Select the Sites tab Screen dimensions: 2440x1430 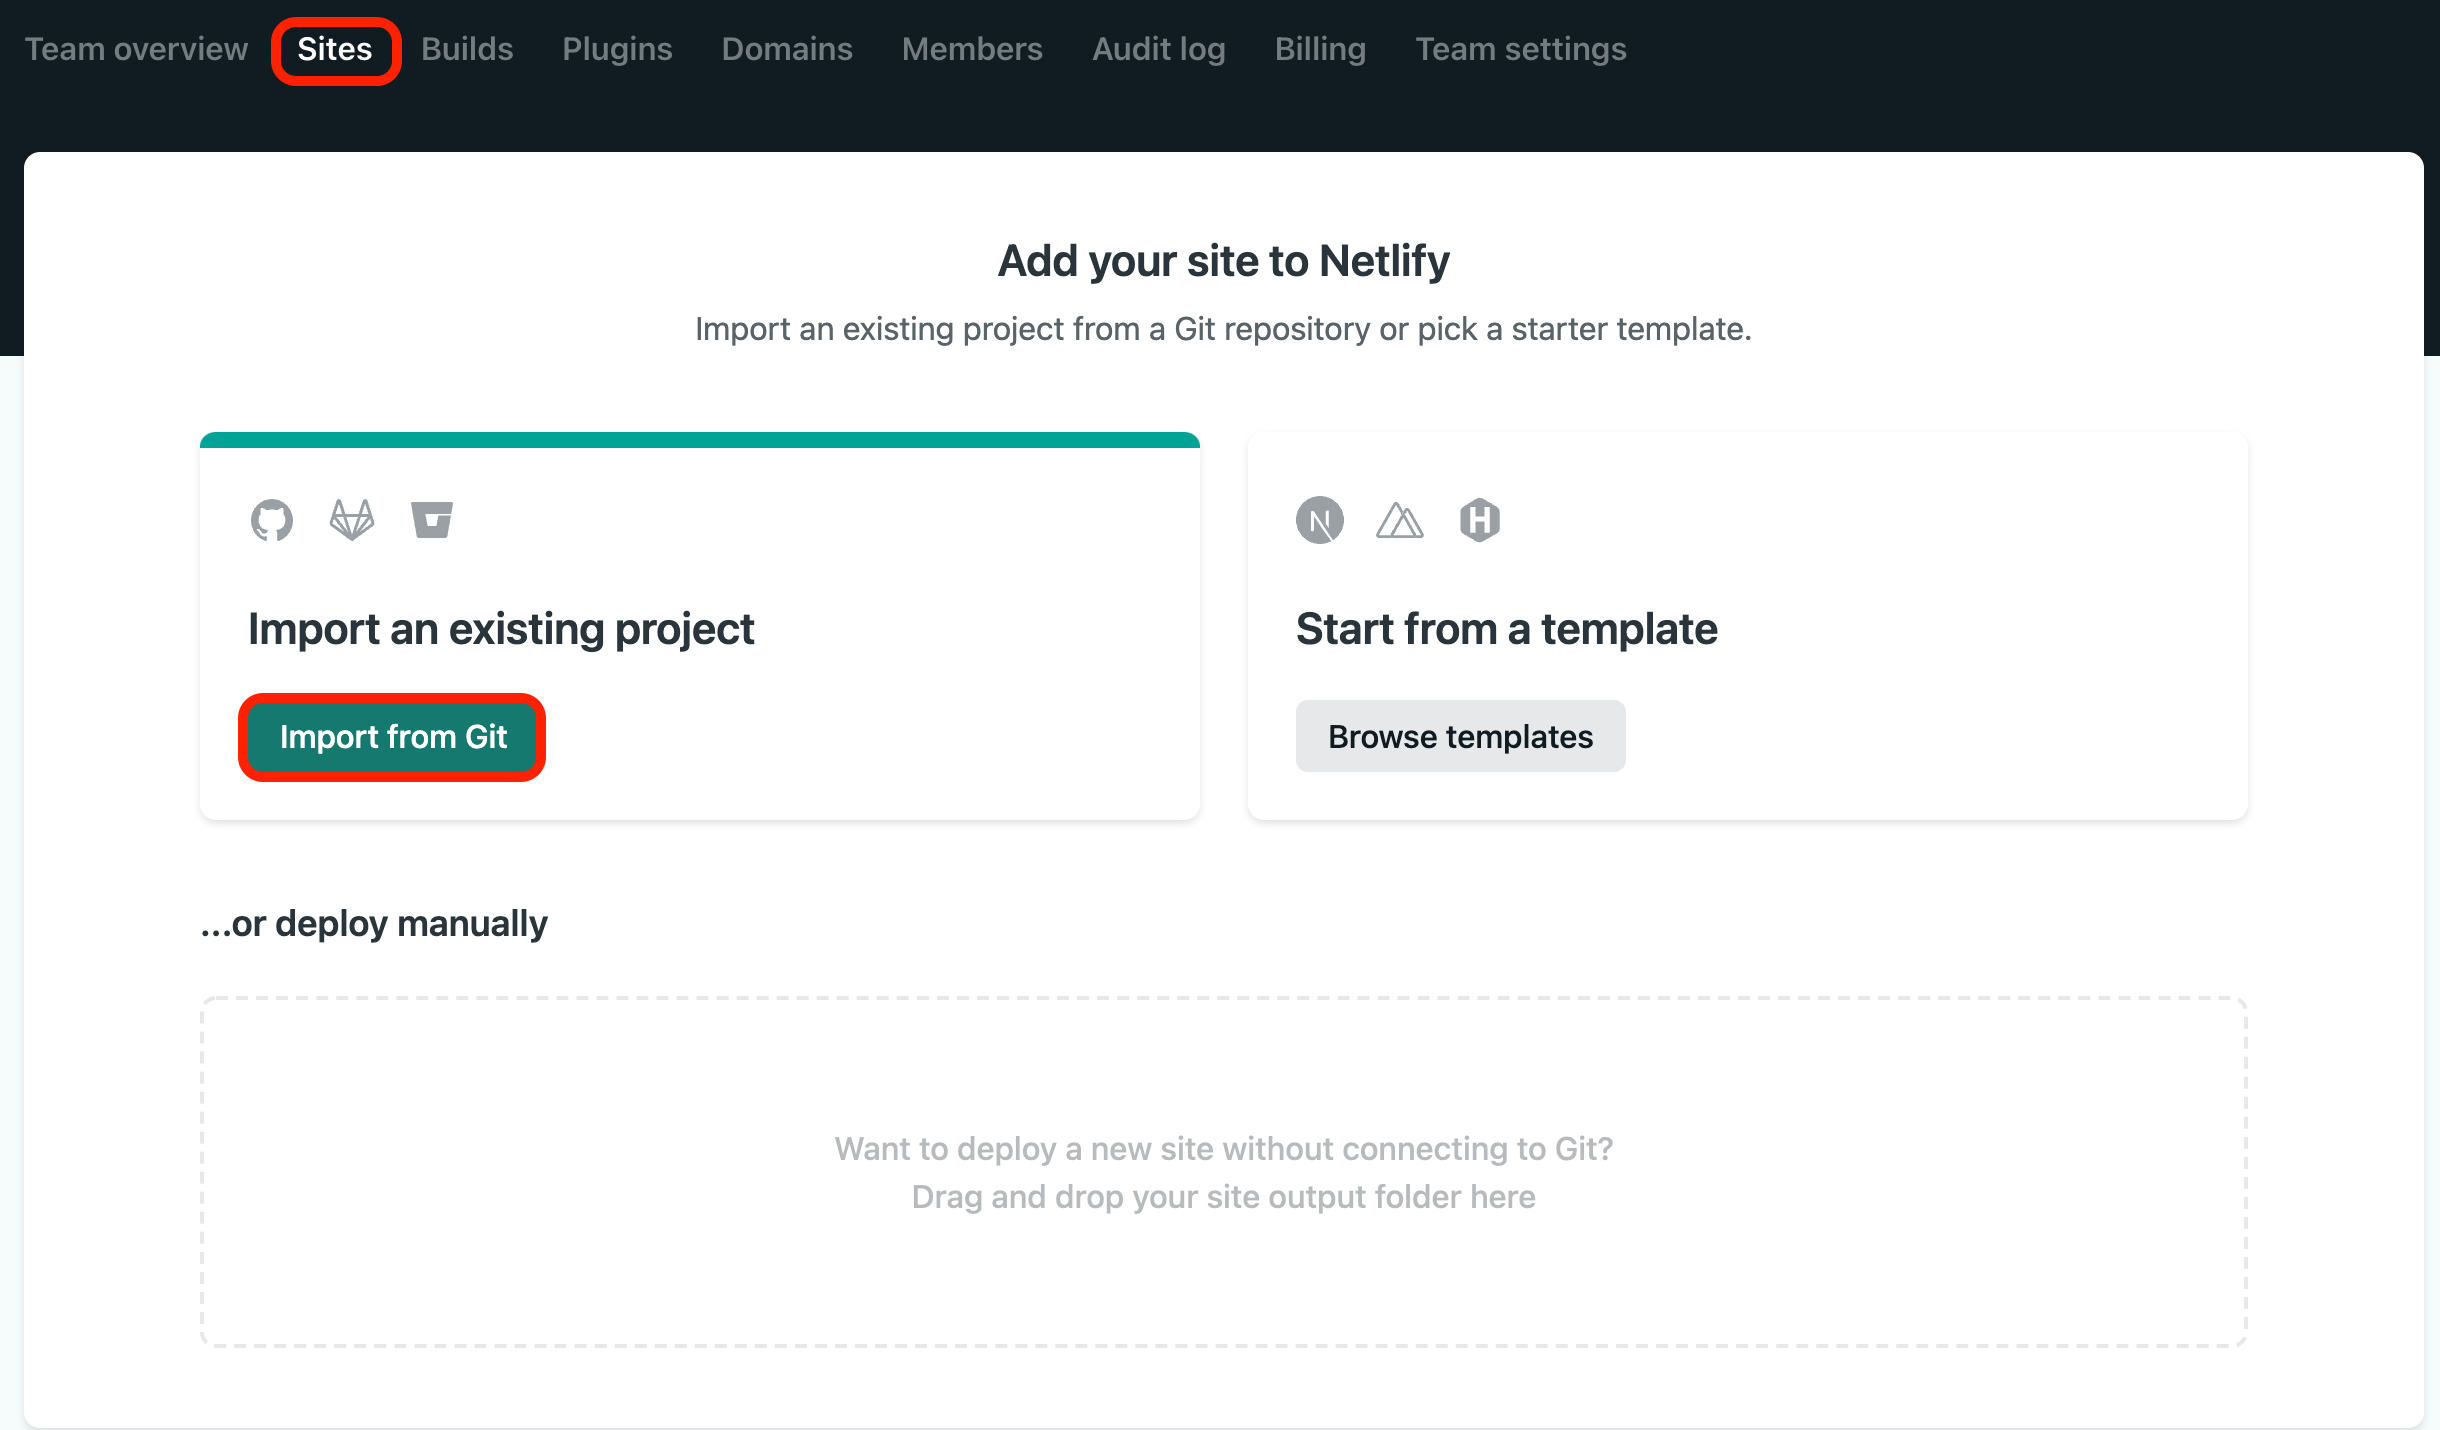[x=335, y=49]
